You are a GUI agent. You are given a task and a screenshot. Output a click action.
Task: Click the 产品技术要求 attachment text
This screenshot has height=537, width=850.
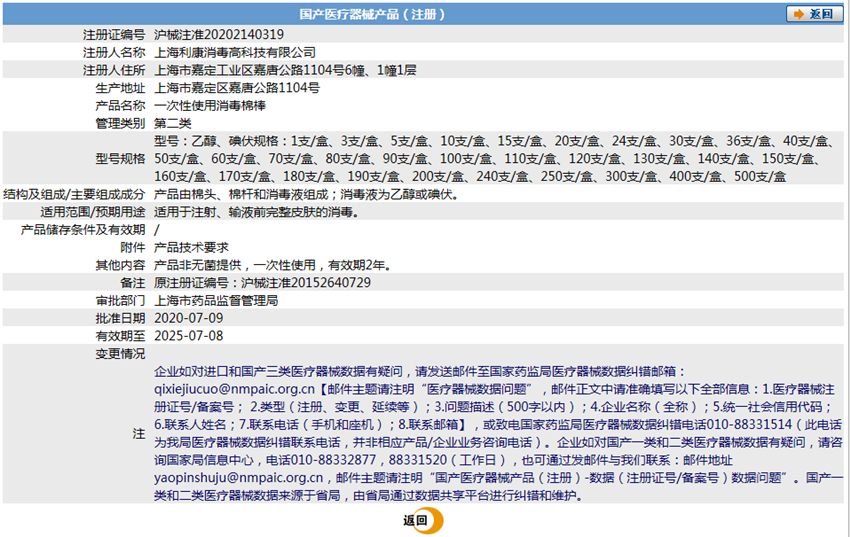point(191,248)
